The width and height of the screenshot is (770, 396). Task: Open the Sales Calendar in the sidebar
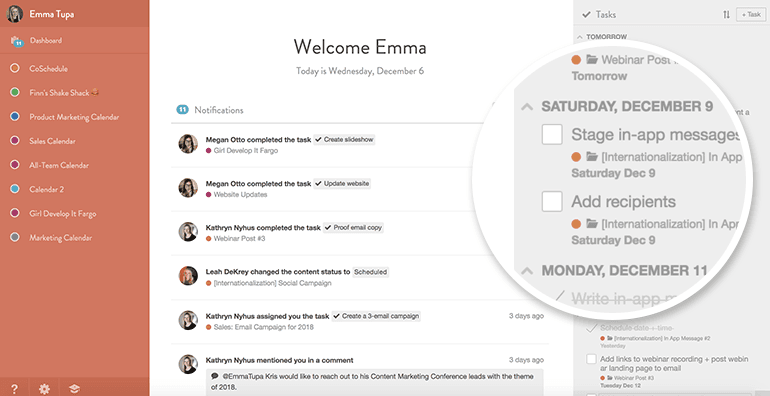52,141
